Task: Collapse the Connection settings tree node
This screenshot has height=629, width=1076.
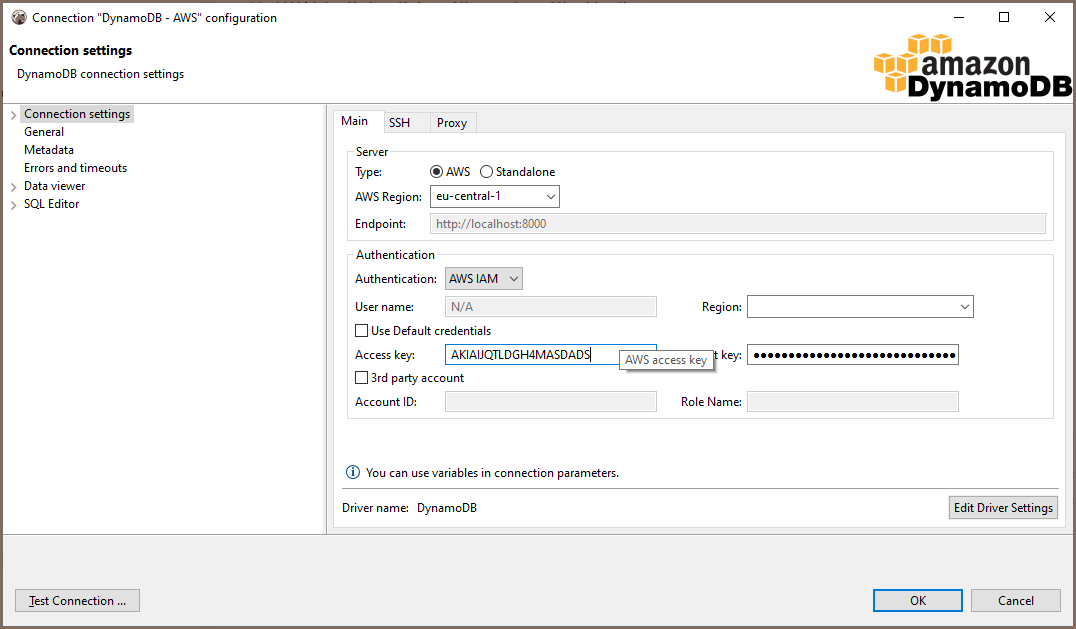Action: (12, 113)
